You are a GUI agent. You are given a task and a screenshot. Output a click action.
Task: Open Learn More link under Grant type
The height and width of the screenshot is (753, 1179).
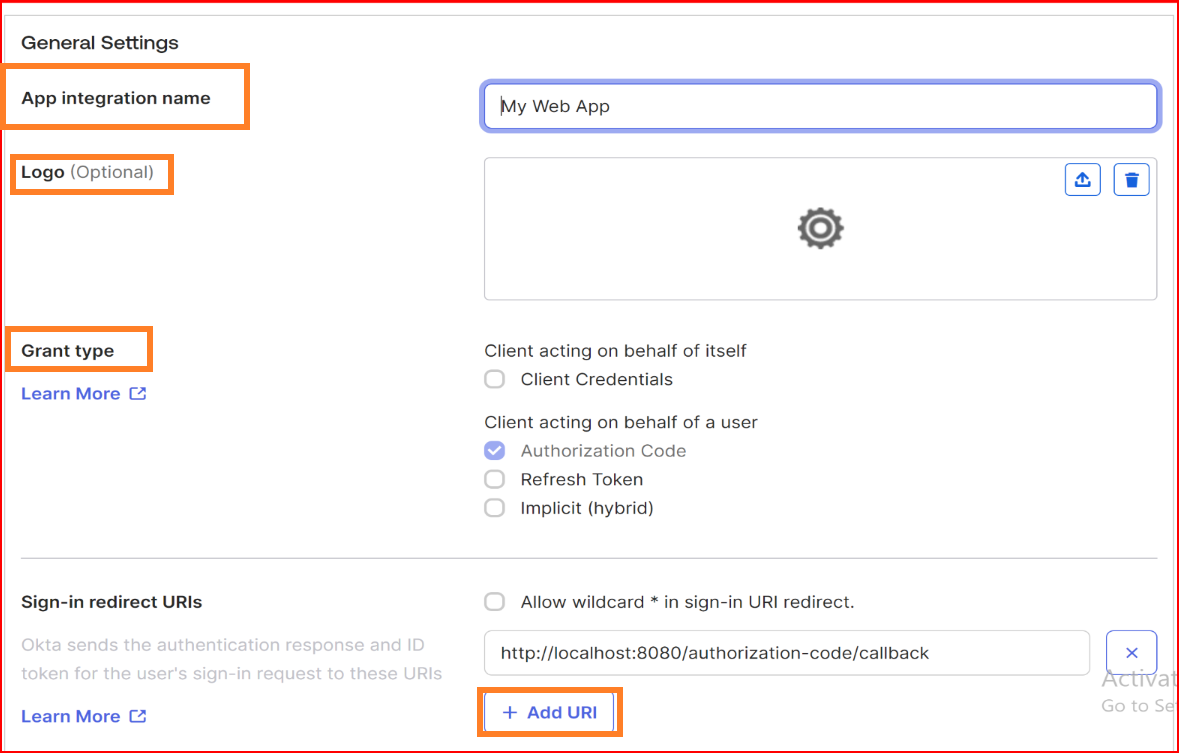pyautogui.click(x=71, y=393)
